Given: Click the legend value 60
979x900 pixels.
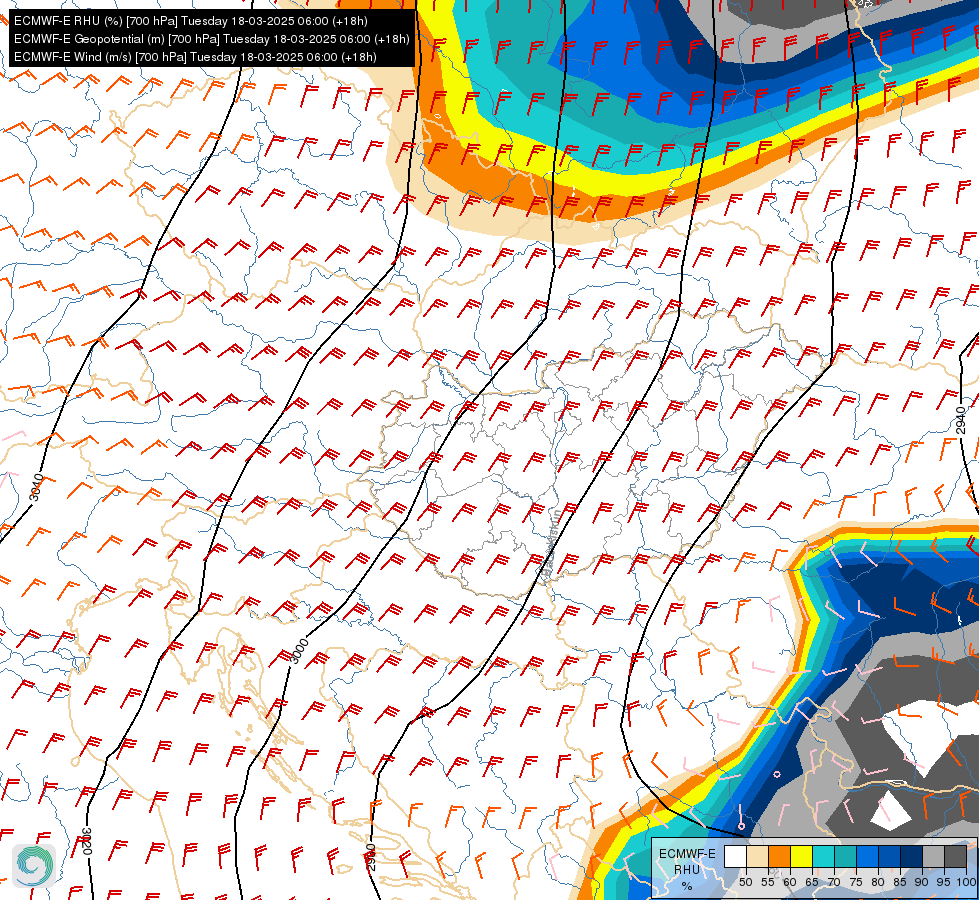Looking at the screenshot, I should click(790, 882).
